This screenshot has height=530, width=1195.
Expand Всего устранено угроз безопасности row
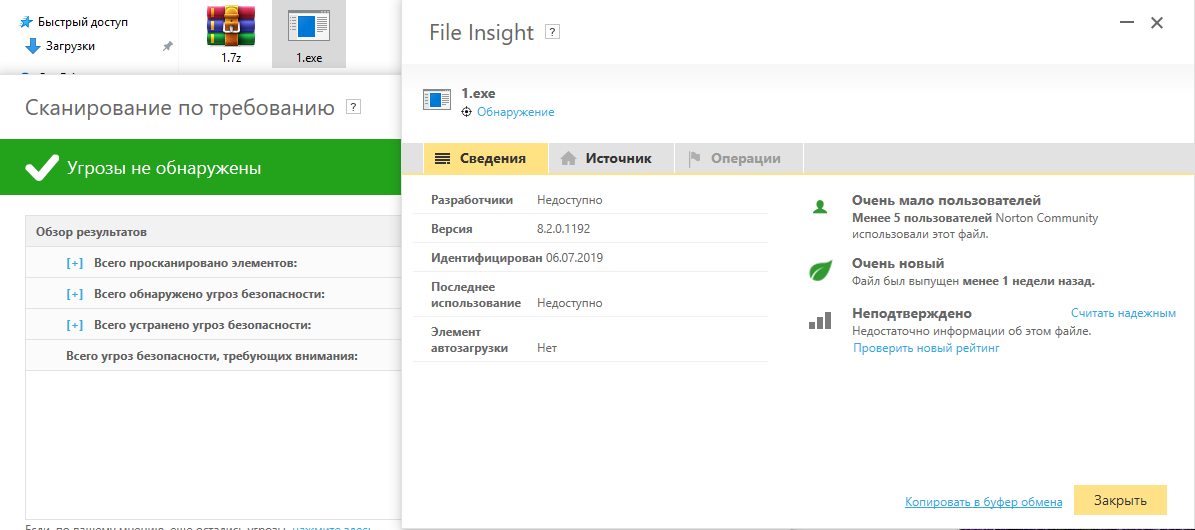pos(75,326)
